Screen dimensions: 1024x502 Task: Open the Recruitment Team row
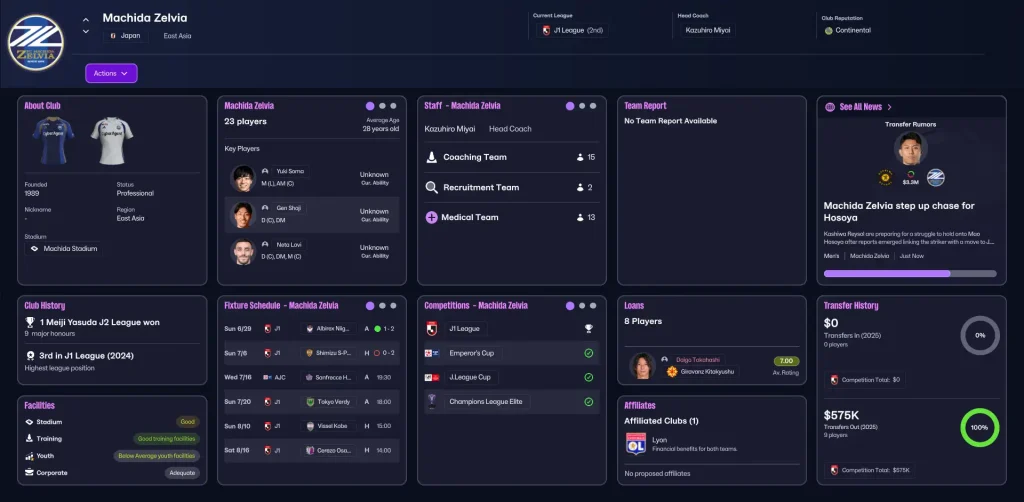tap(510, 187)
